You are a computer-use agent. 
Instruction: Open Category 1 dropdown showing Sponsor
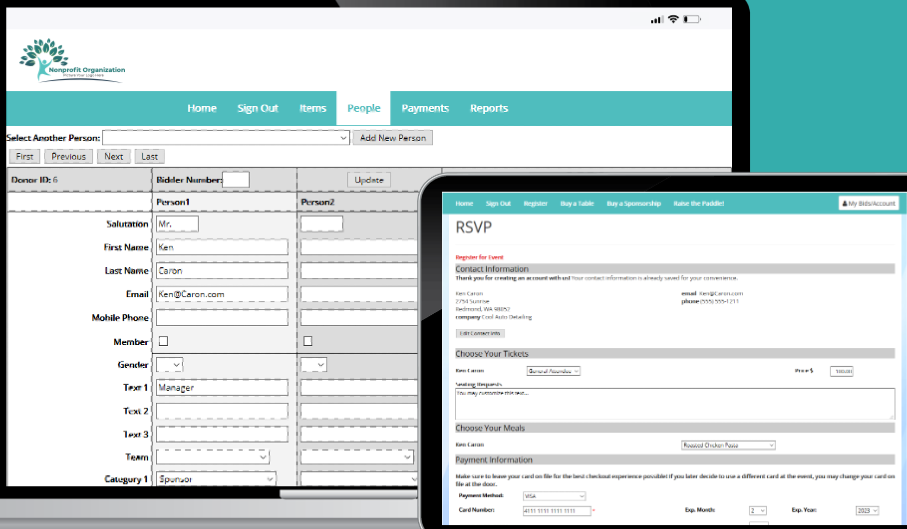[216, 479]
